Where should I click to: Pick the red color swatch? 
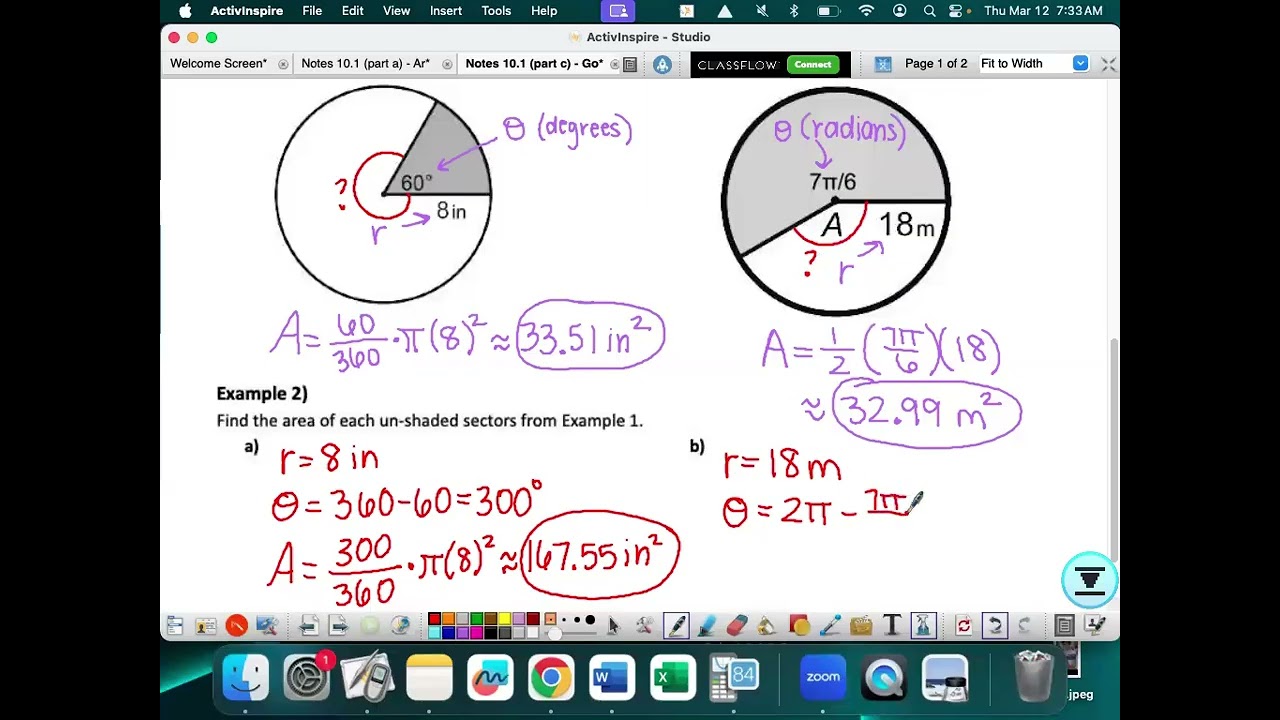434,619
